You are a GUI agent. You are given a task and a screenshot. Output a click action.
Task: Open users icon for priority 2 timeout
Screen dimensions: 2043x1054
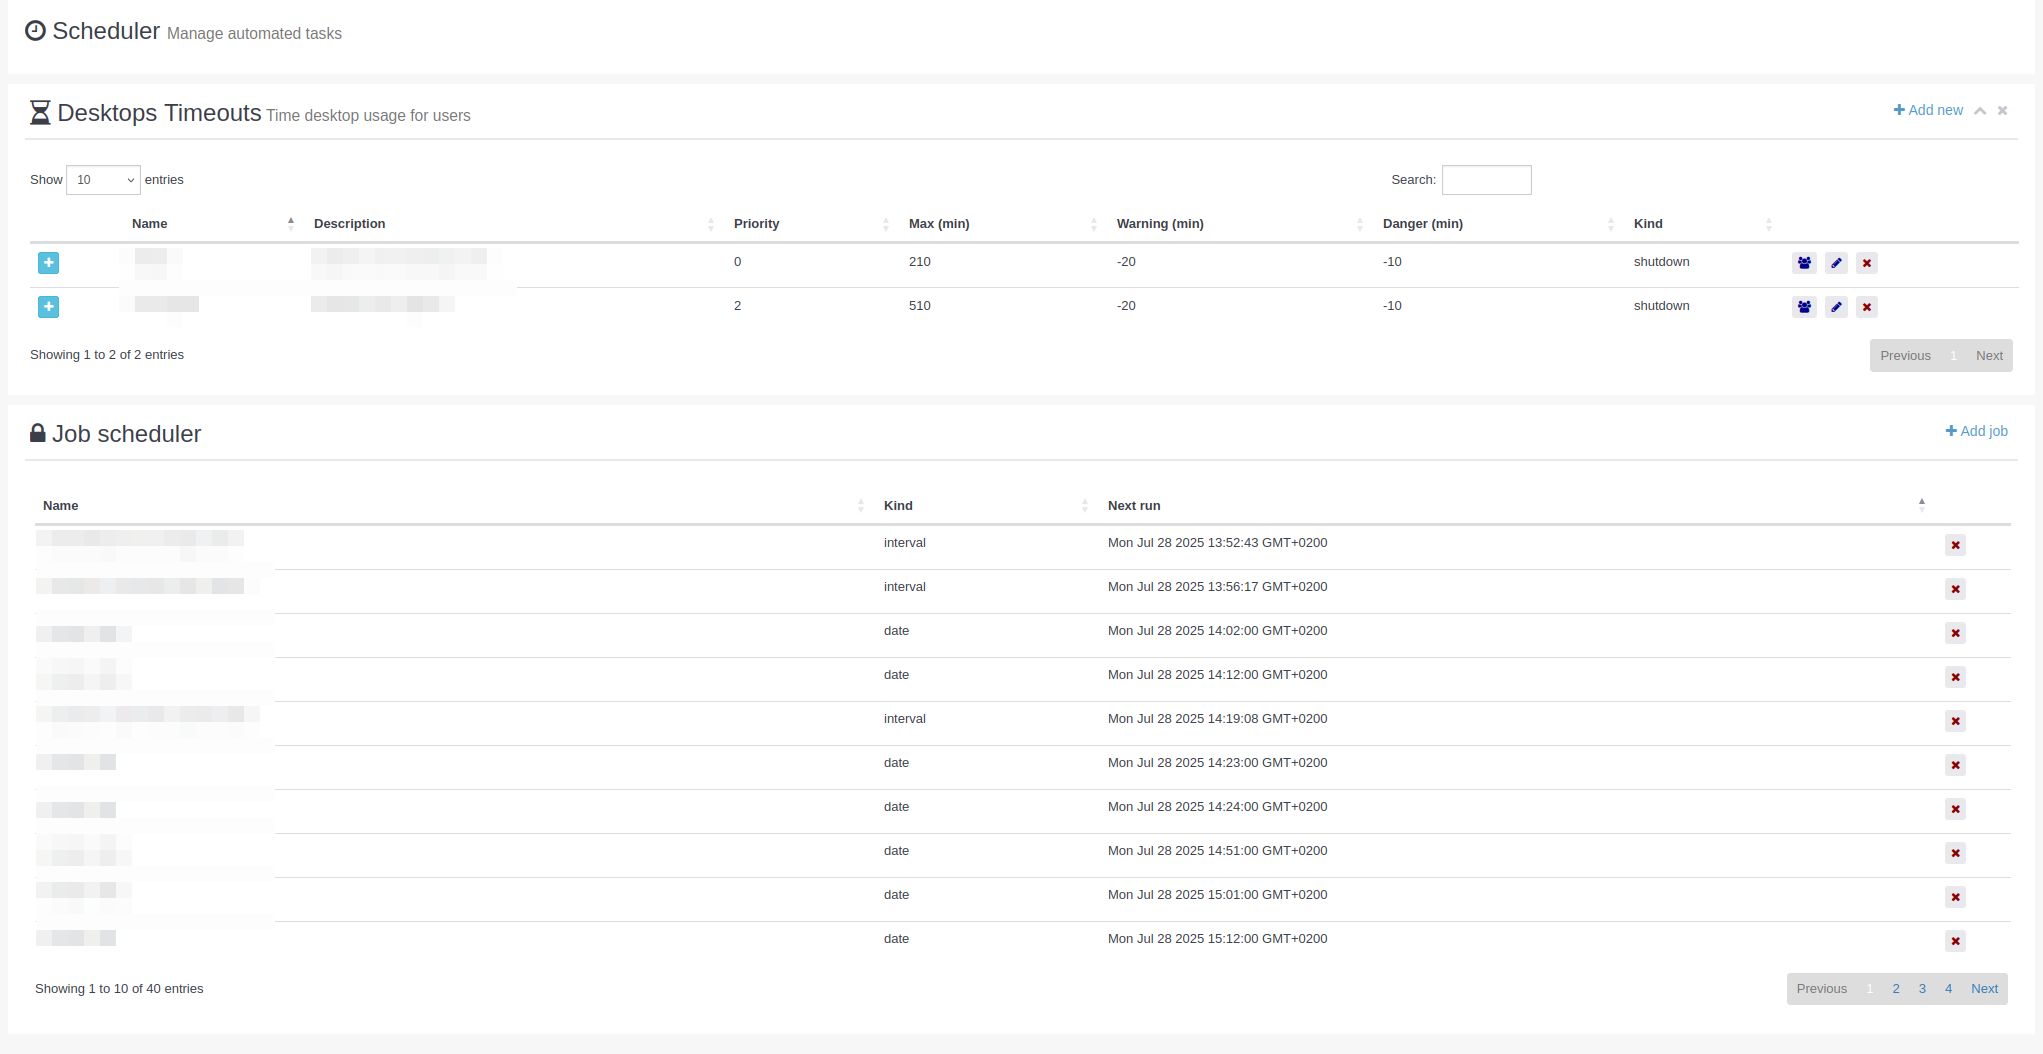tap(1804, 307)
